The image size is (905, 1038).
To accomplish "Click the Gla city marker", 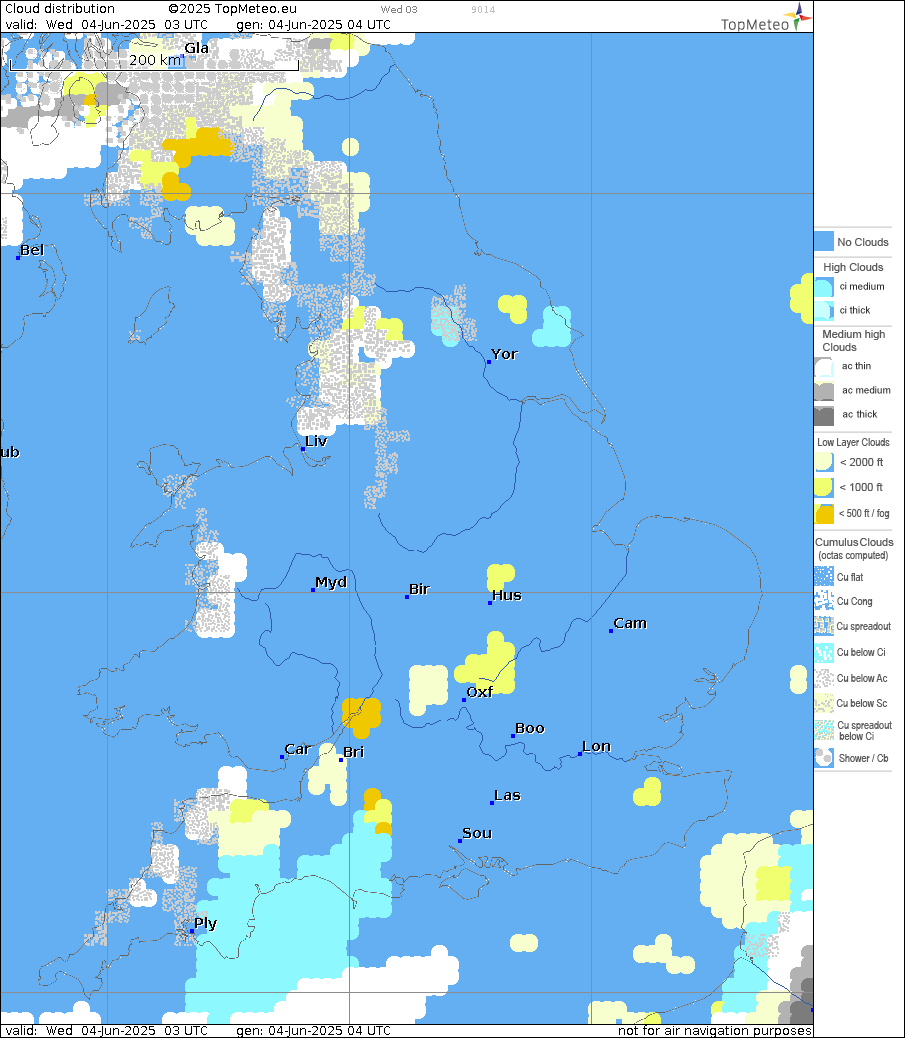I will click(183, 56).
